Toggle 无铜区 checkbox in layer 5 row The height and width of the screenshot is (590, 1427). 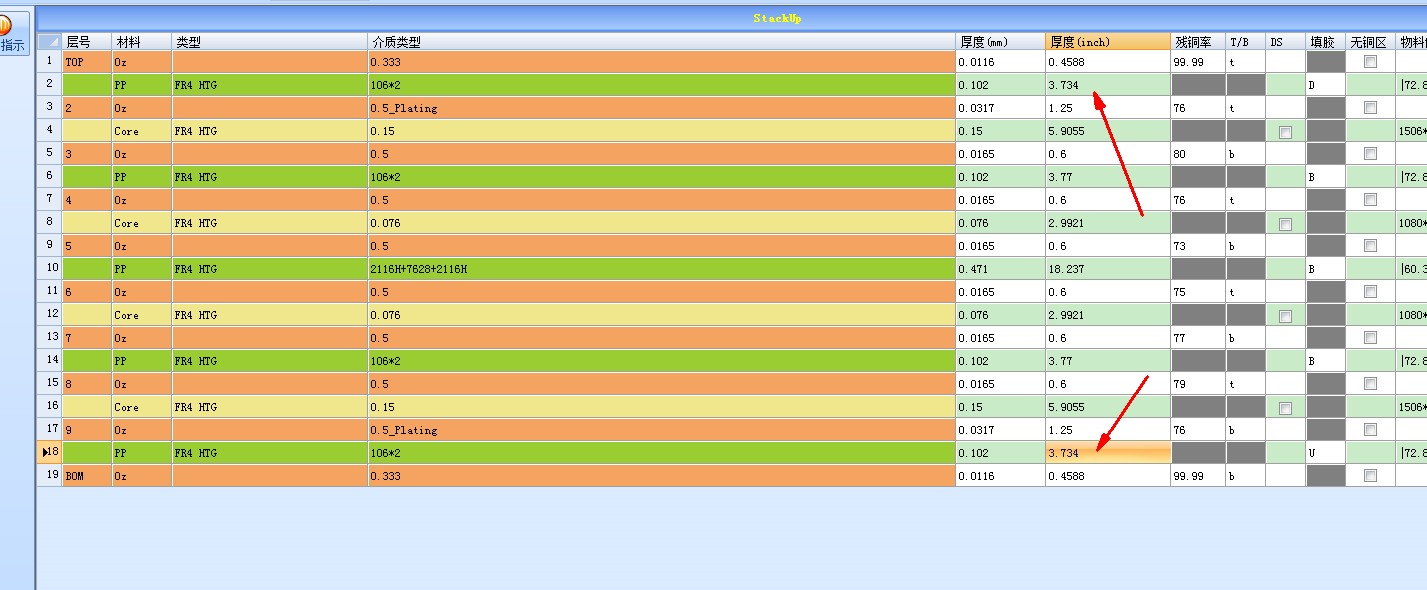[1370, 246]
